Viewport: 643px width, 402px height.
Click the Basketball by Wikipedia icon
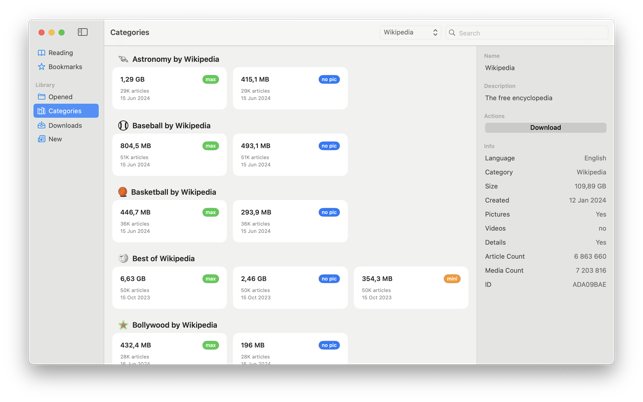[x=123, y=192]
